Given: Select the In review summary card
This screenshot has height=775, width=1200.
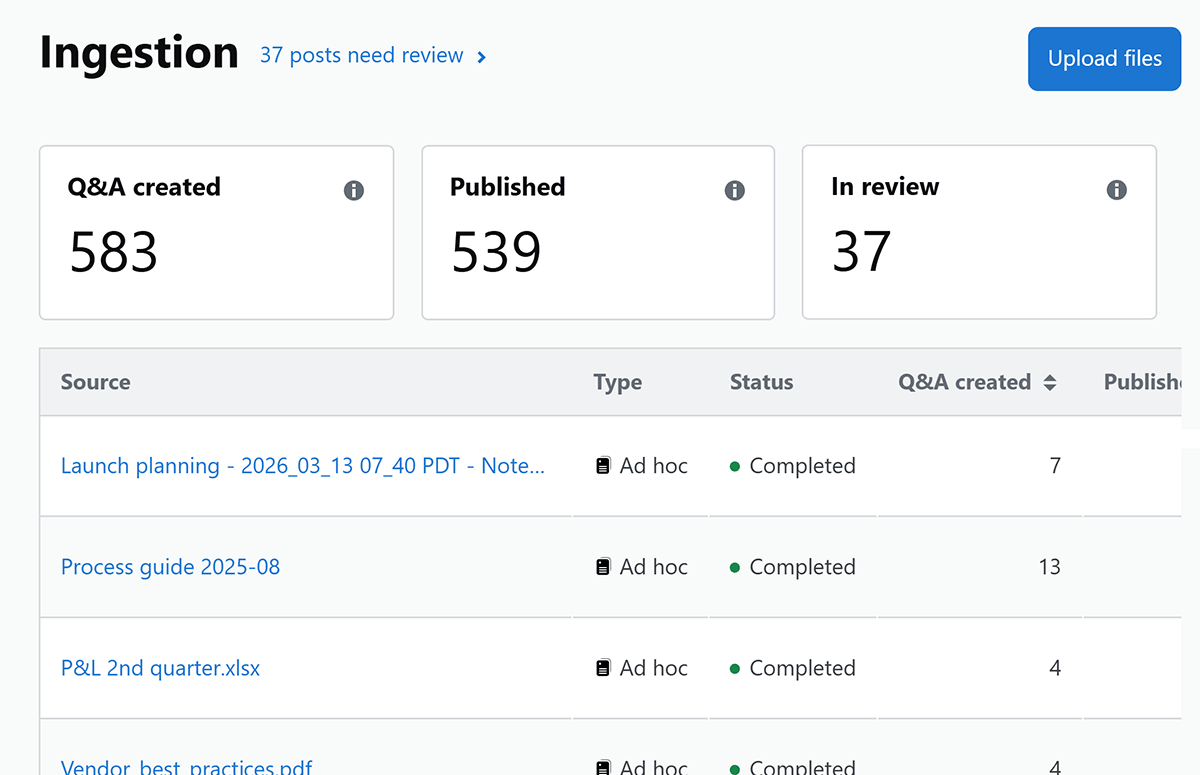Looking at the screenshot, I should tap(978, 232).
